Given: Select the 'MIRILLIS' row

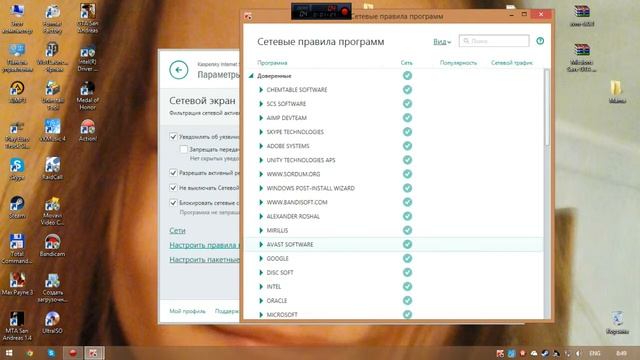Looking at the screenshot, I should coord(394,230).
